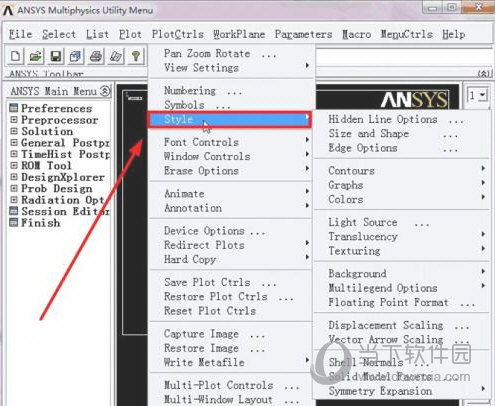
Task: Click the Open file folder icon
Action: pyautogui.click(x=35, y=56)
